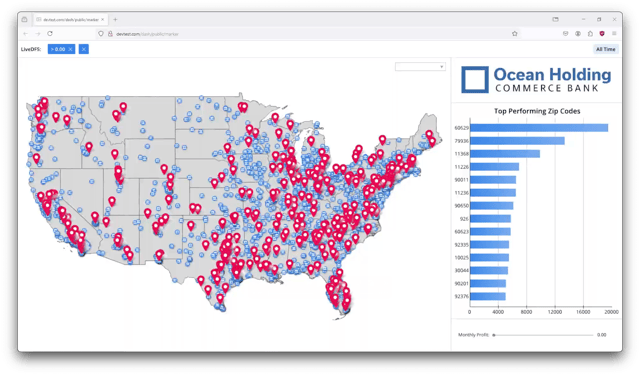
Task: Click the Monthly Profit slider handle
Action: 494,335
